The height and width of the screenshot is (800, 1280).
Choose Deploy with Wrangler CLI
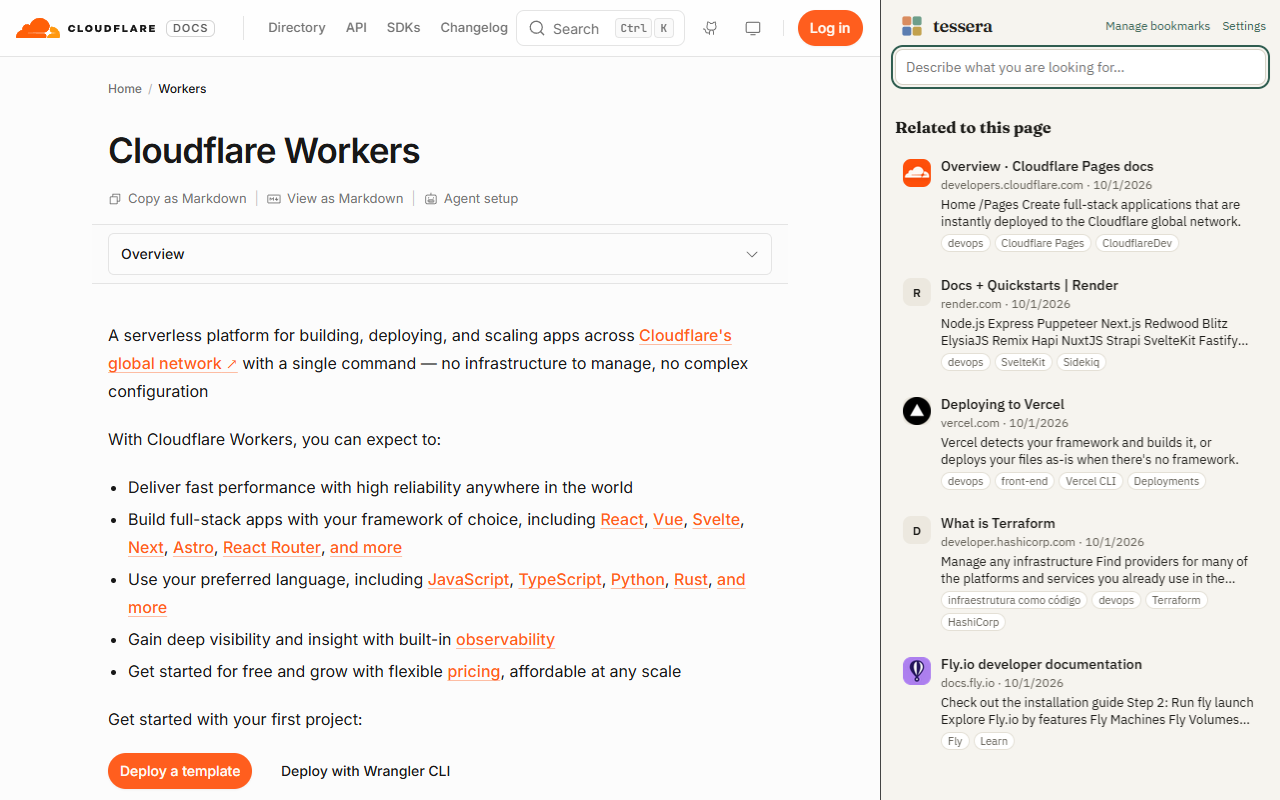pyautogui.click(x=366, y=771)
